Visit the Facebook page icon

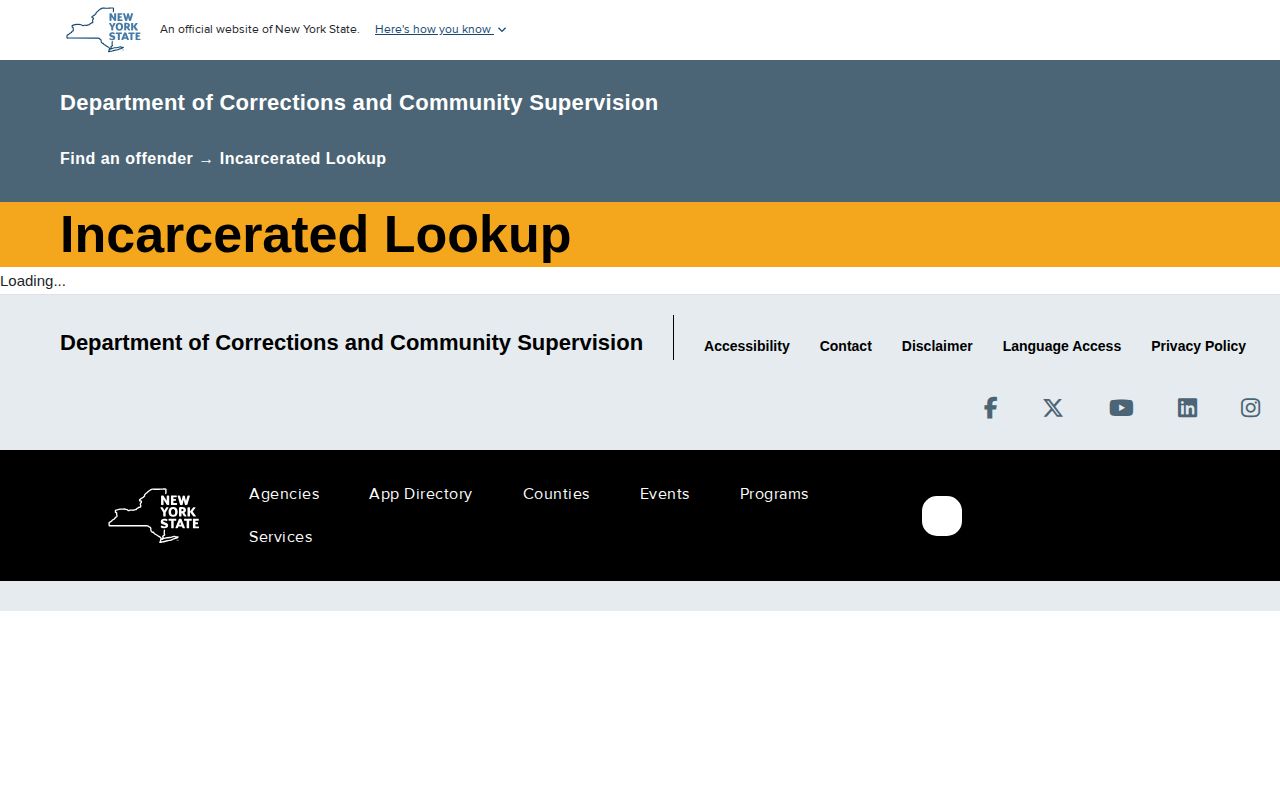pyautogui.click(x=990, y=408)
